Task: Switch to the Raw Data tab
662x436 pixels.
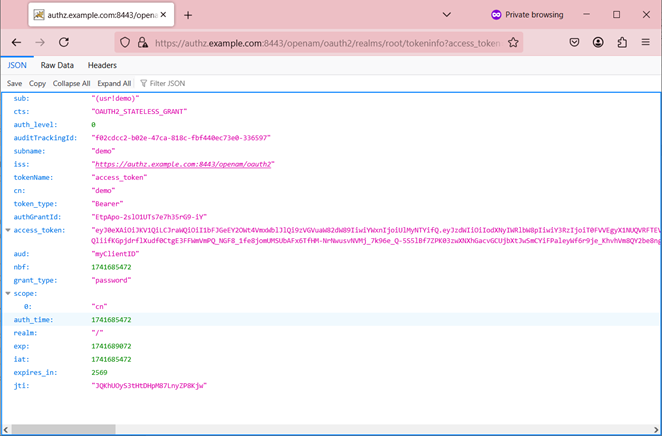Action: click(57, 65)
